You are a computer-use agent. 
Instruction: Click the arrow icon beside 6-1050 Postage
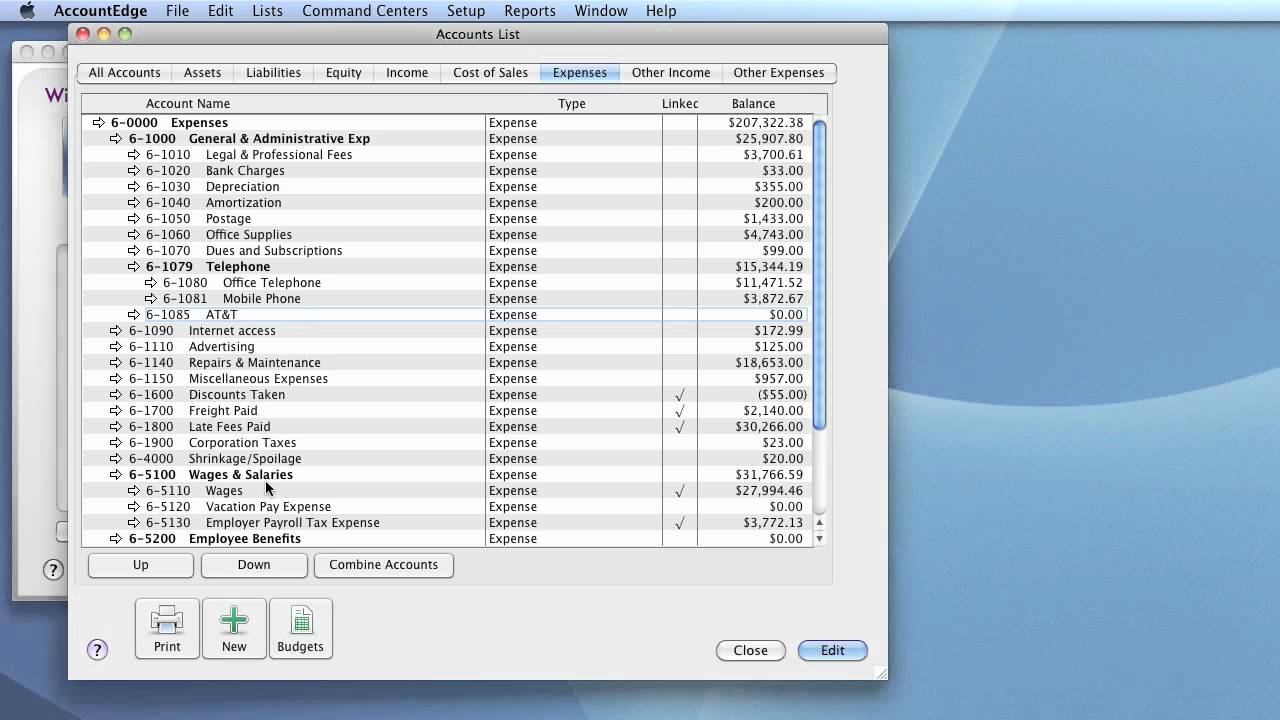[134, 219]
